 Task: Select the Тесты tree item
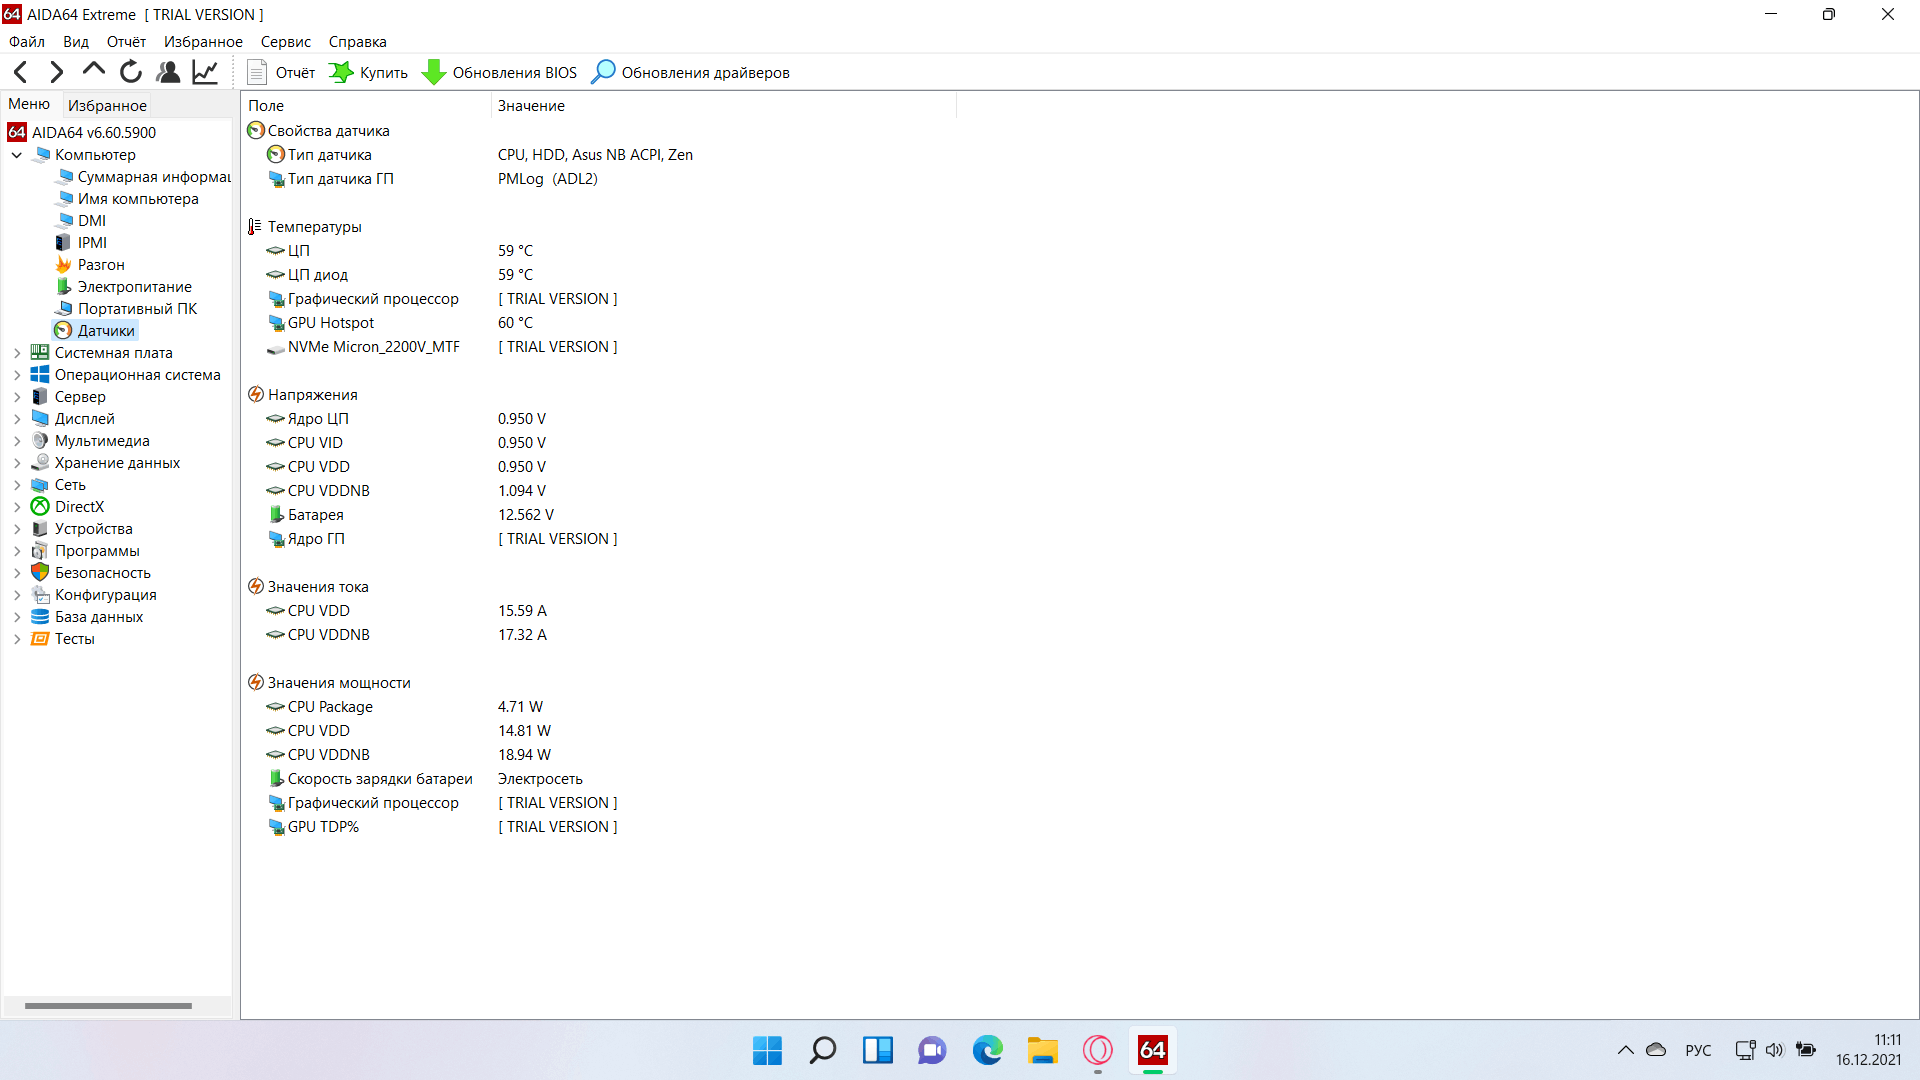pyautogui.click(x=63, y=639)
